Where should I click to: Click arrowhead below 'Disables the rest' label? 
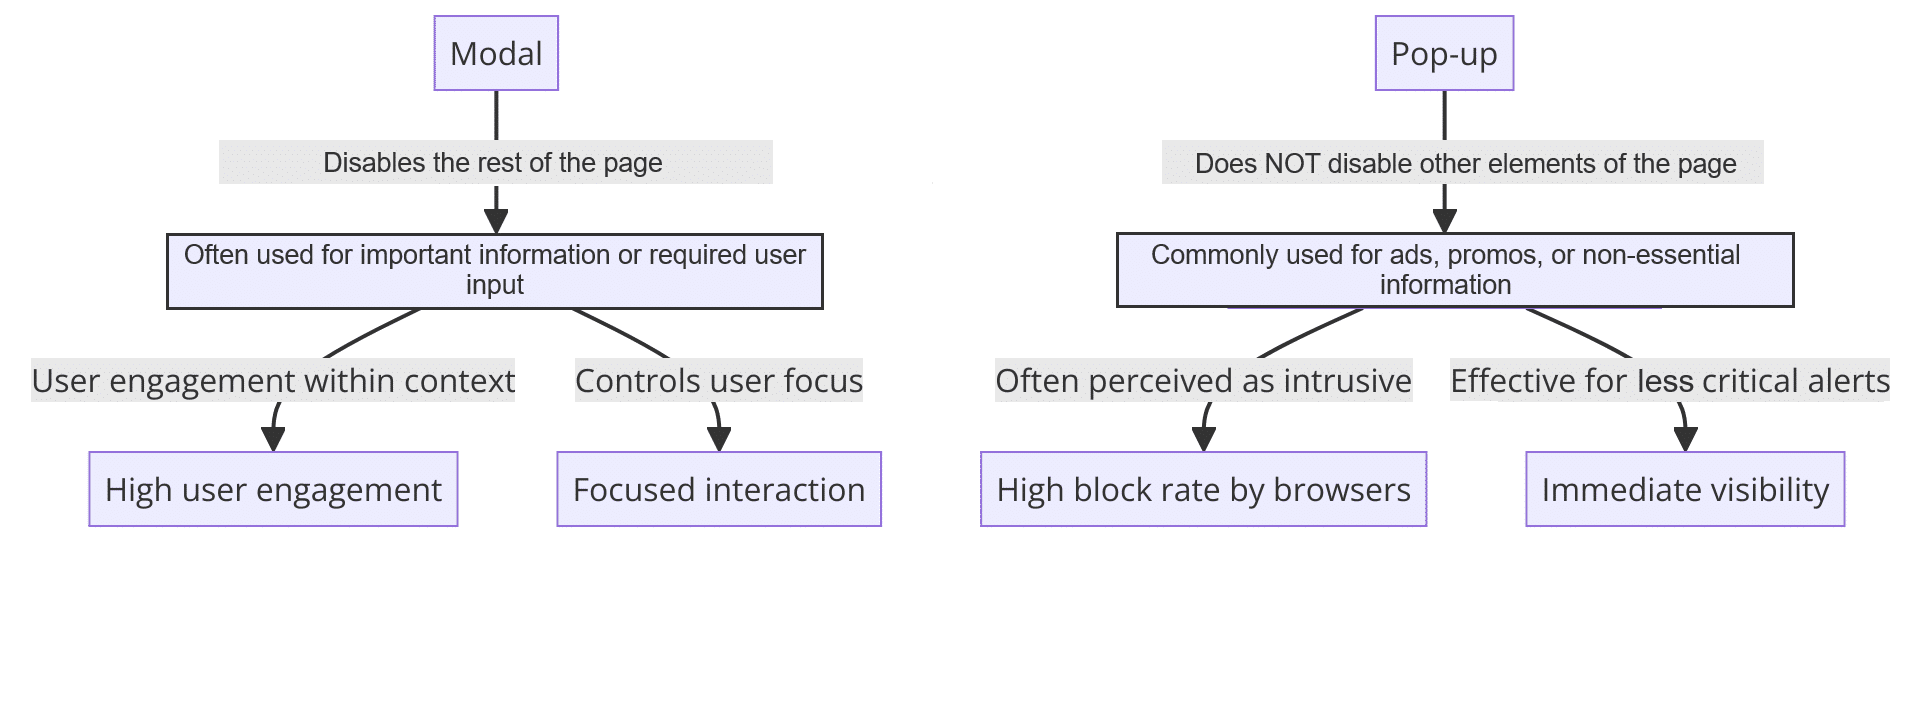(x=496, y=221)
